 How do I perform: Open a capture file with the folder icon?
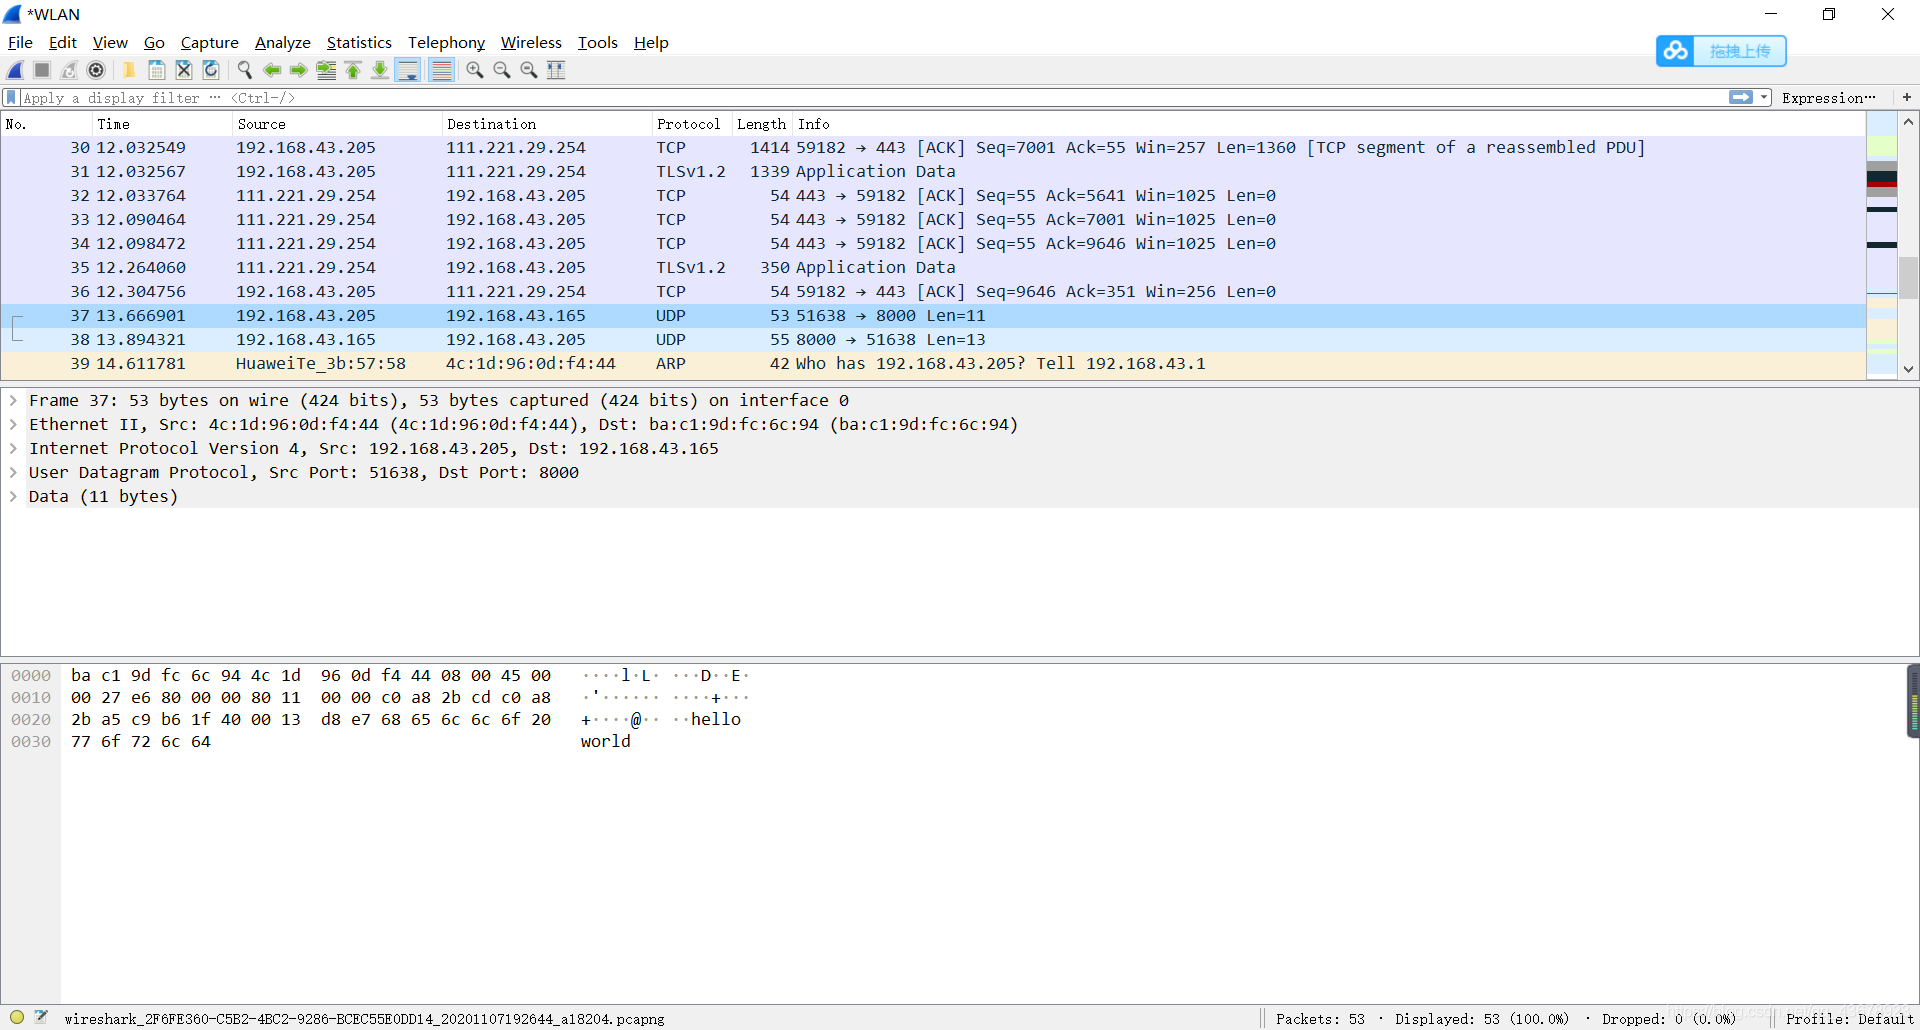[x=129, y=70]
